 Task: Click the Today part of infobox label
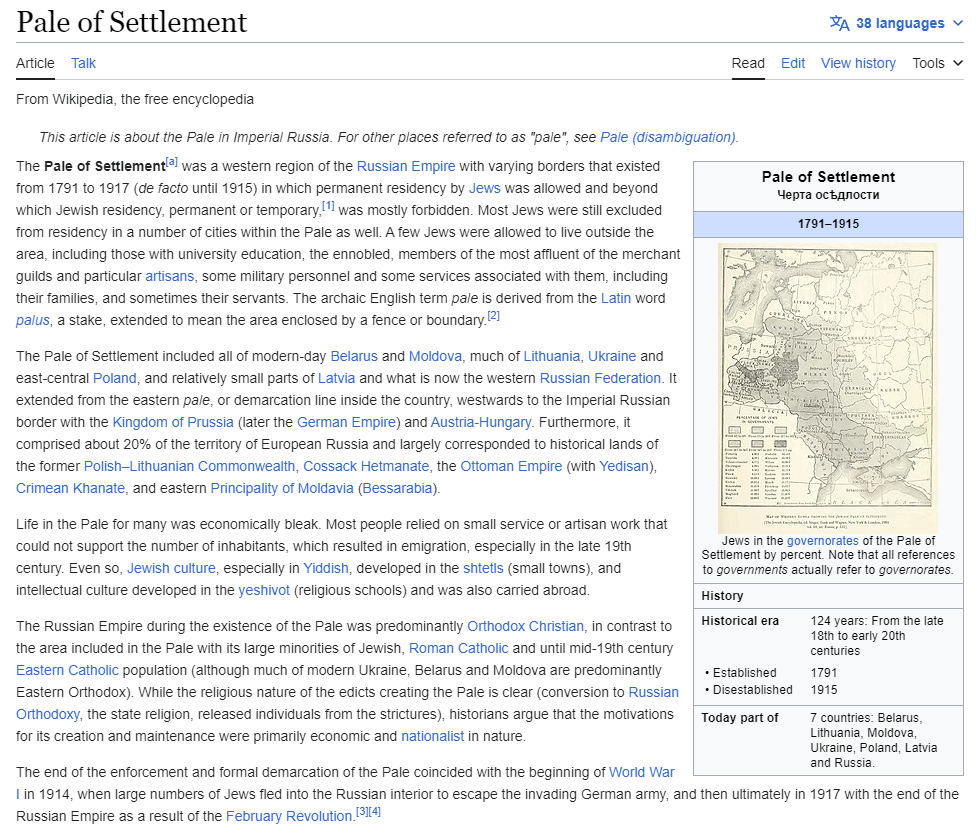tap(740, 717)
